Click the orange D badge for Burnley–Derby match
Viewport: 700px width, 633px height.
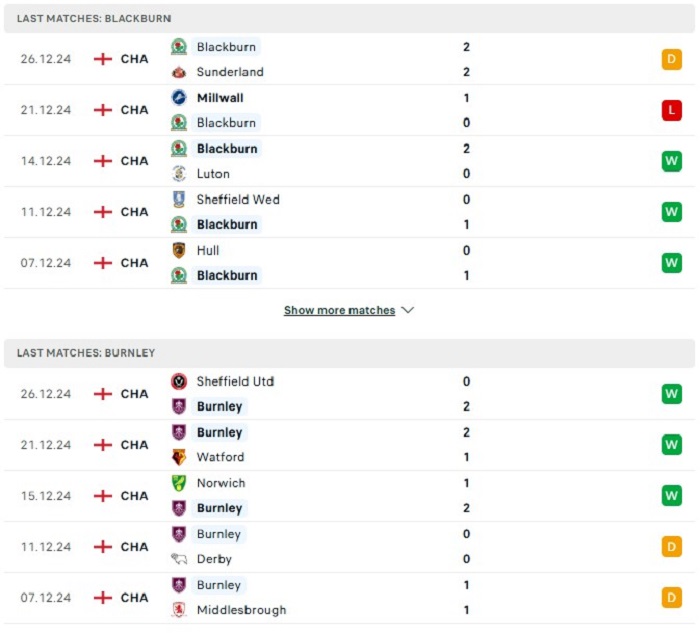point(671,547)
